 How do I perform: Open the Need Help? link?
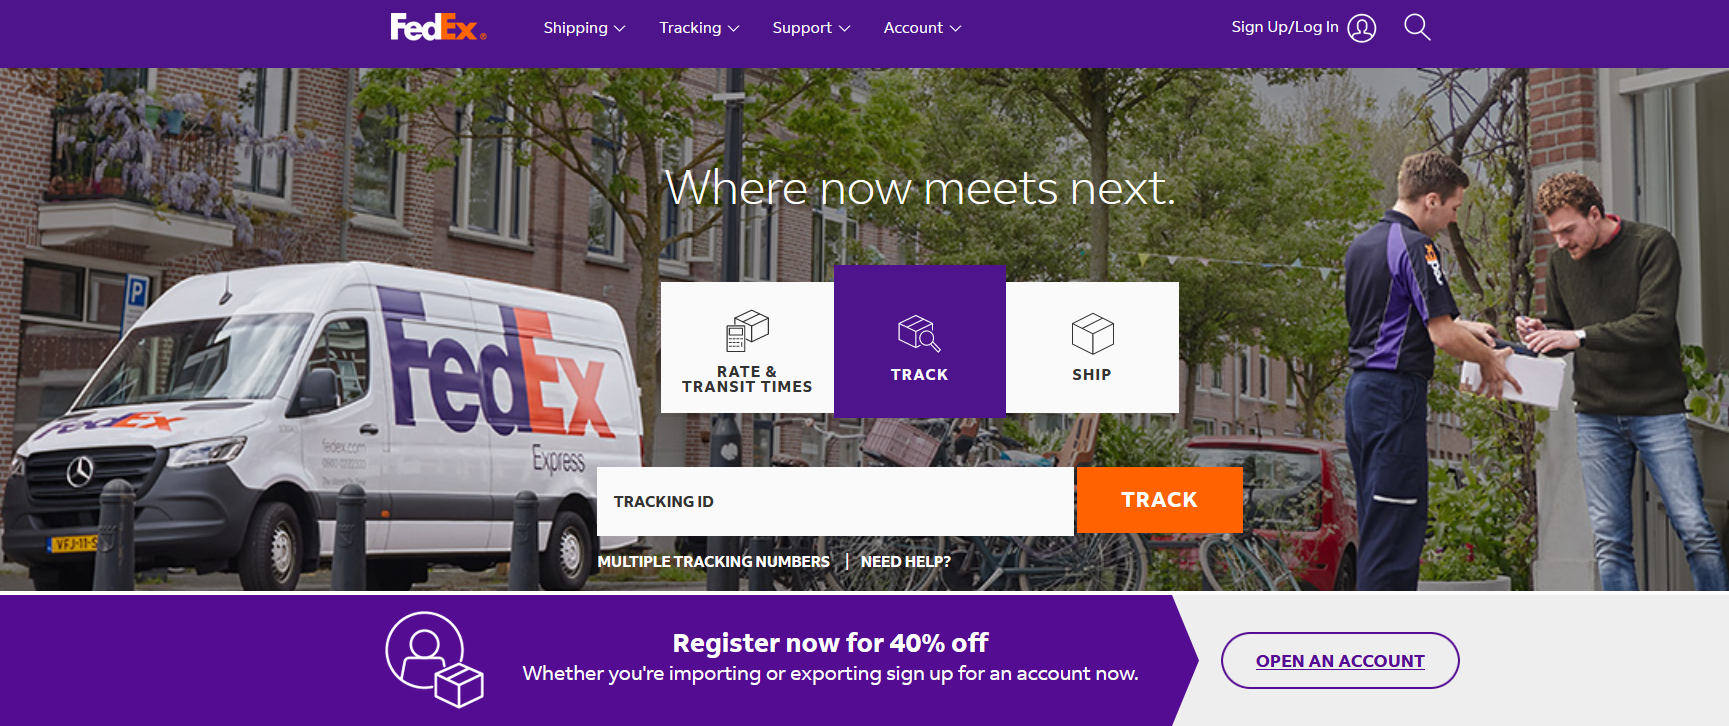tap(906, 562)
